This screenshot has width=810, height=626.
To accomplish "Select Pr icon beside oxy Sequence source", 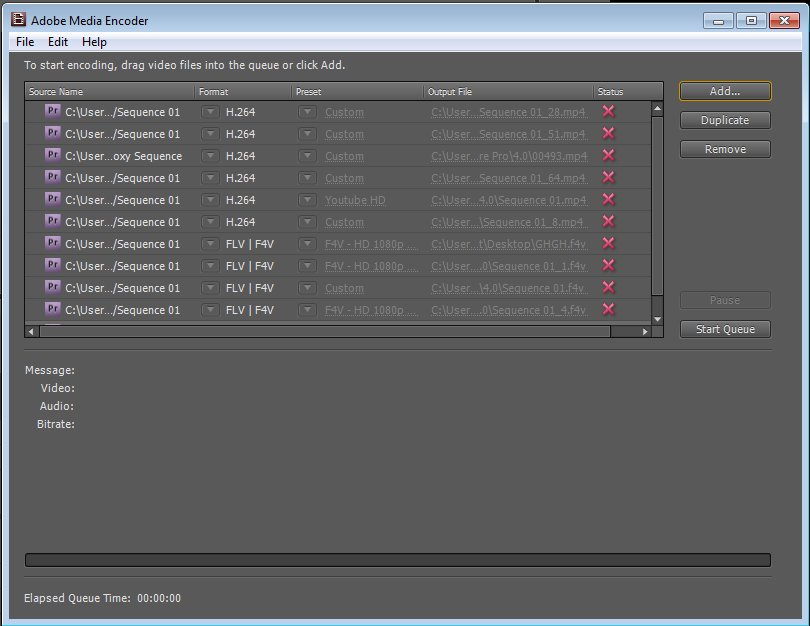I will click(x=53, y=154).
